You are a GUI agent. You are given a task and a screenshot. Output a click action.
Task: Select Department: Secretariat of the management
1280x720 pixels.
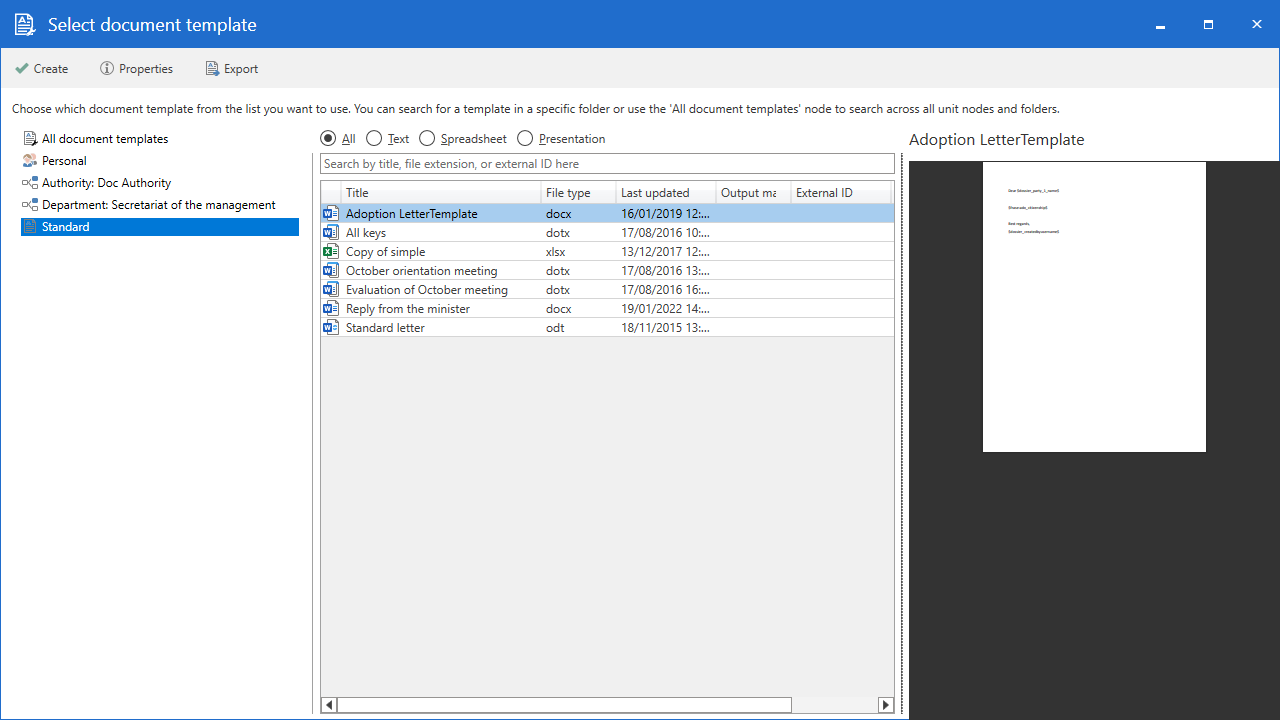point(159,205)
